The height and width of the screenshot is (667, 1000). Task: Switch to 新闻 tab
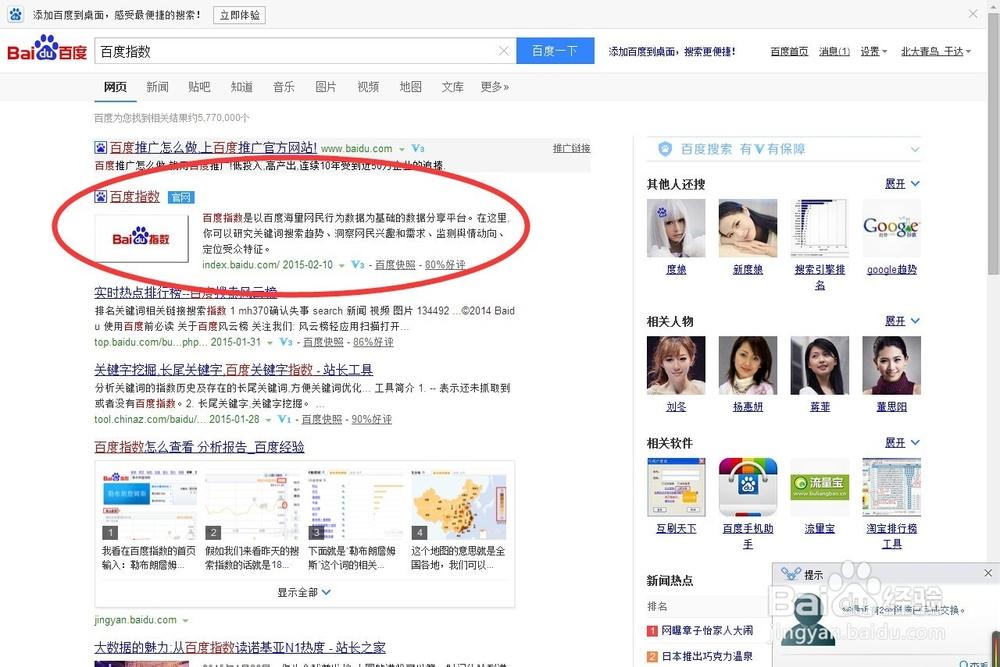point(157,87)
